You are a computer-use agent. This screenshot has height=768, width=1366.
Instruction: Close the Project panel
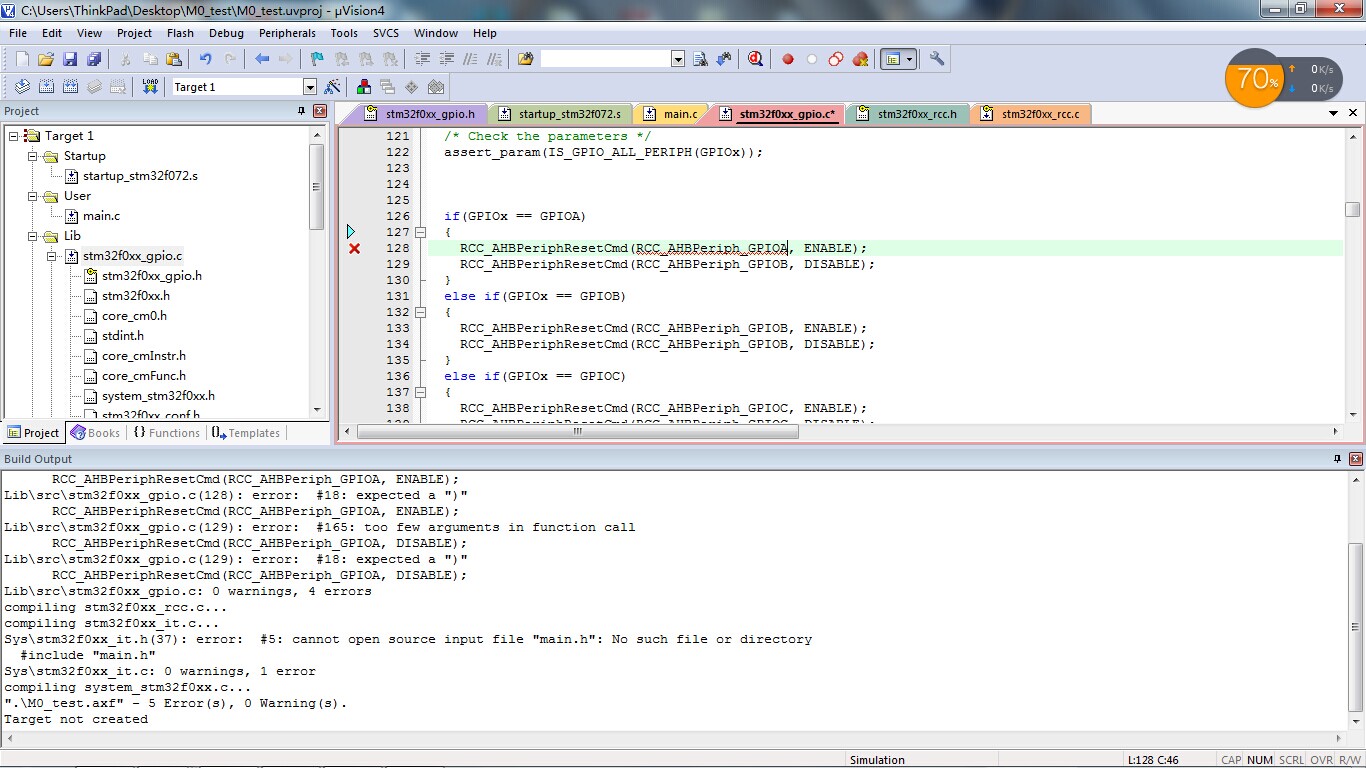(x=320, y=111)
